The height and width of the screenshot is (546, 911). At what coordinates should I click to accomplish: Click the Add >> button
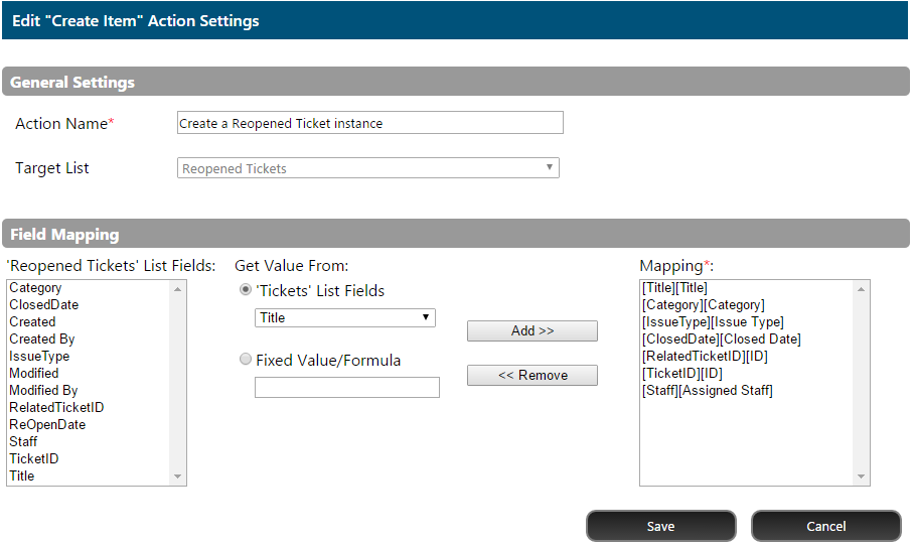(x=532, y=331)
